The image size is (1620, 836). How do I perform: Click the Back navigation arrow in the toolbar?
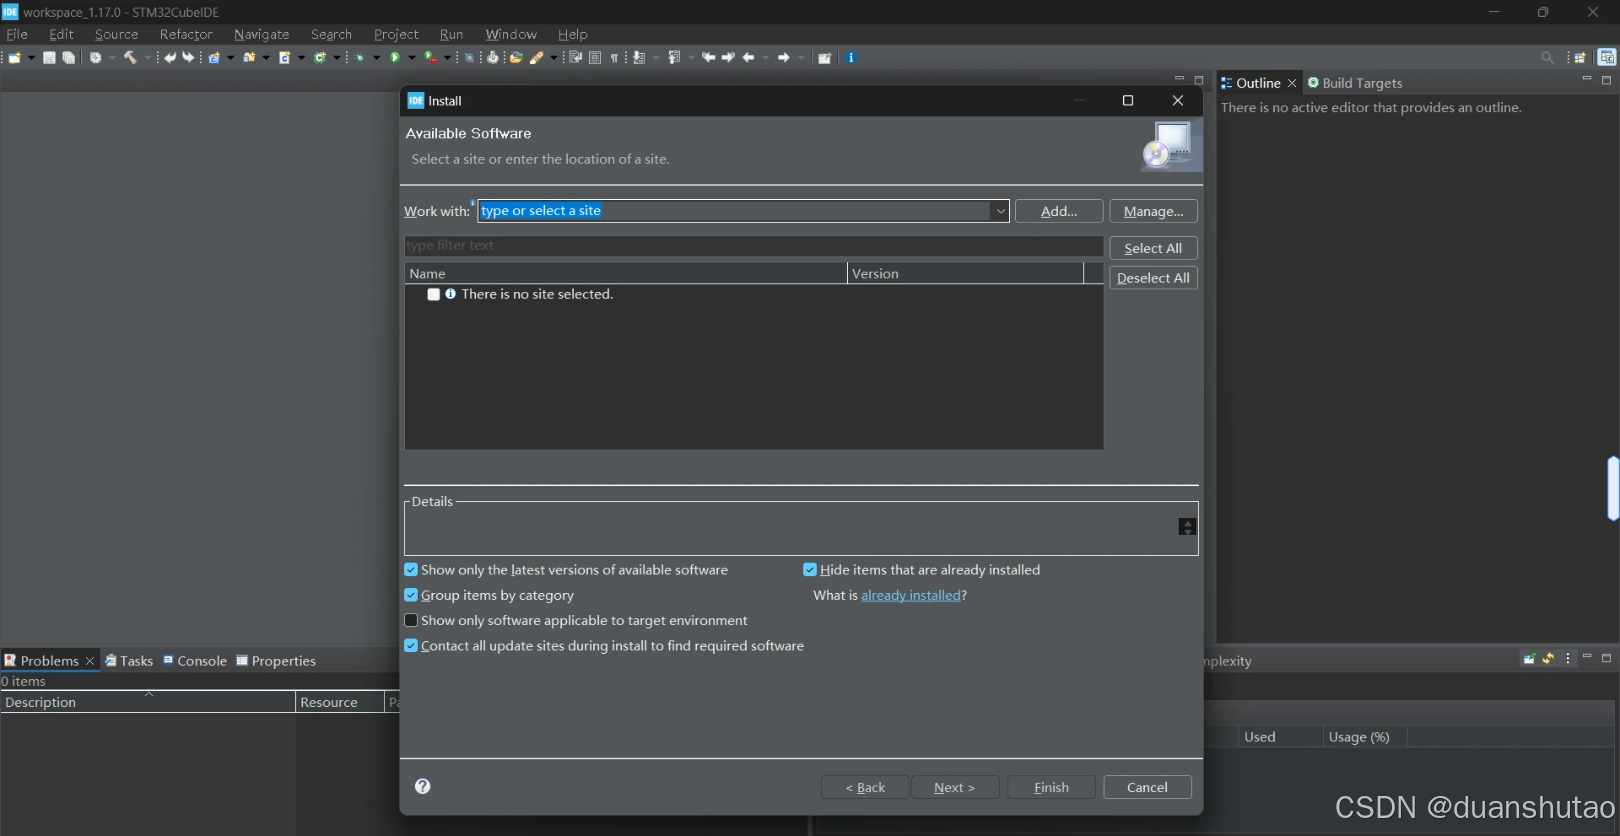(748, 58)
